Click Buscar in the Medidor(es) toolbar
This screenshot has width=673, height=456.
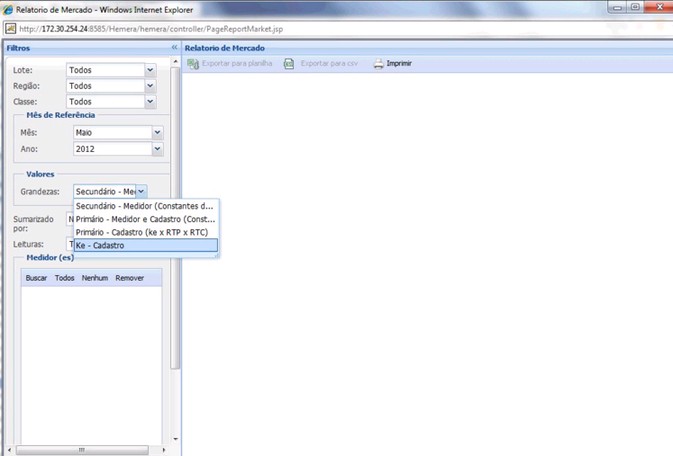pos(36,277)
